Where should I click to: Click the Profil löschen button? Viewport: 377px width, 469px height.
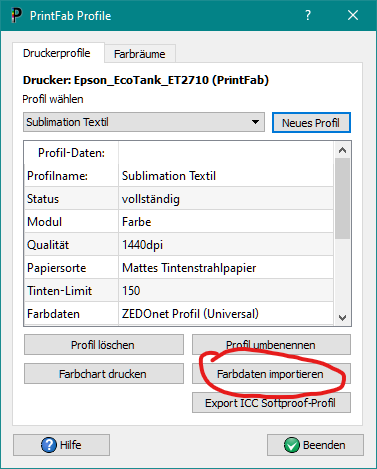pos(104,345)
